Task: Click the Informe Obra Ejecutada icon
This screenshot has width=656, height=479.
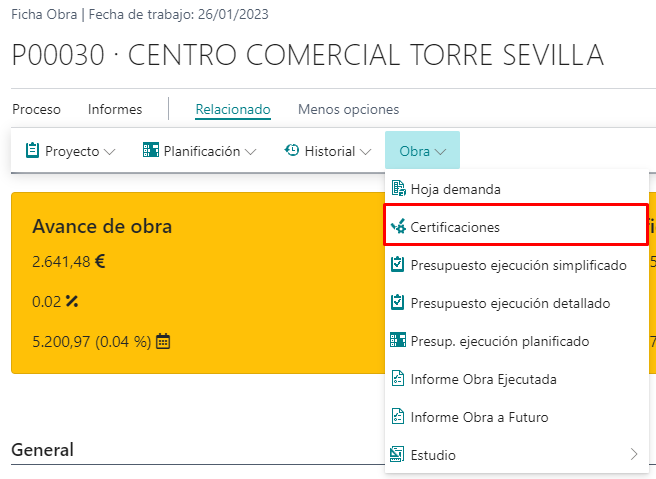Action: coord(397,378)
